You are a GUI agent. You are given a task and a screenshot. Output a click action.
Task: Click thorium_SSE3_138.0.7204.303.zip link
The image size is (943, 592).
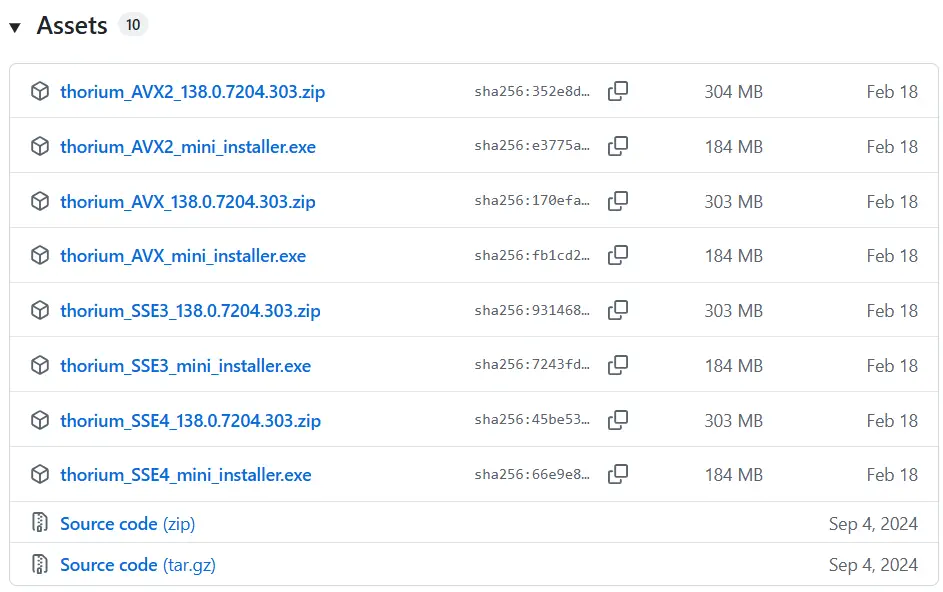pyautogui.click(x=190, y=311)
